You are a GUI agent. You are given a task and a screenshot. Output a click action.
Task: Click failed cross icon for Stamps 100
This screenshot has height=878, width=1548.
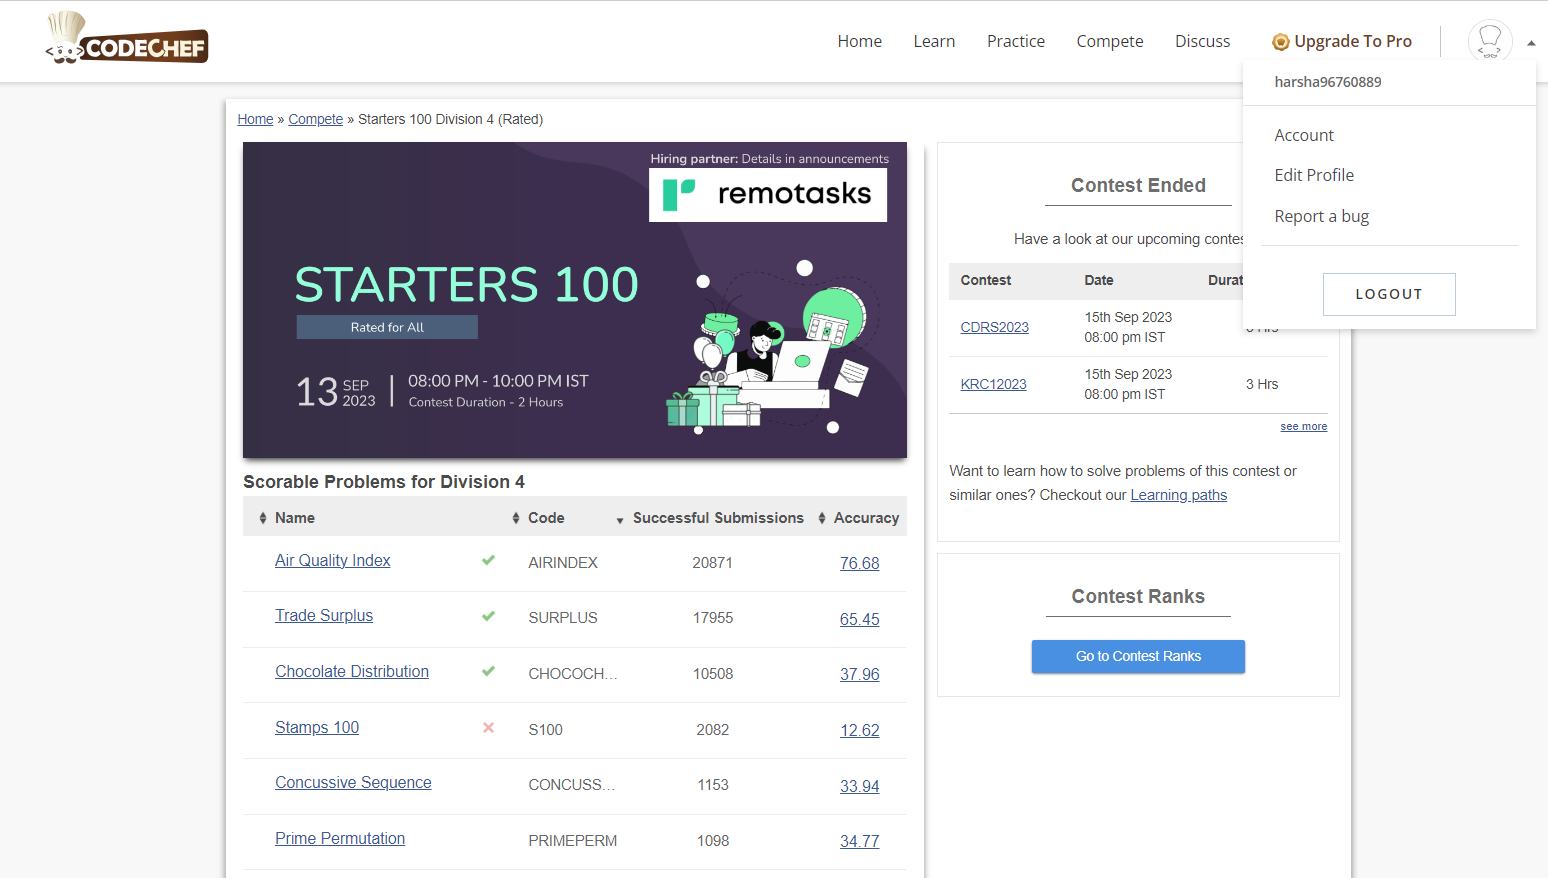tap(488, 727)
